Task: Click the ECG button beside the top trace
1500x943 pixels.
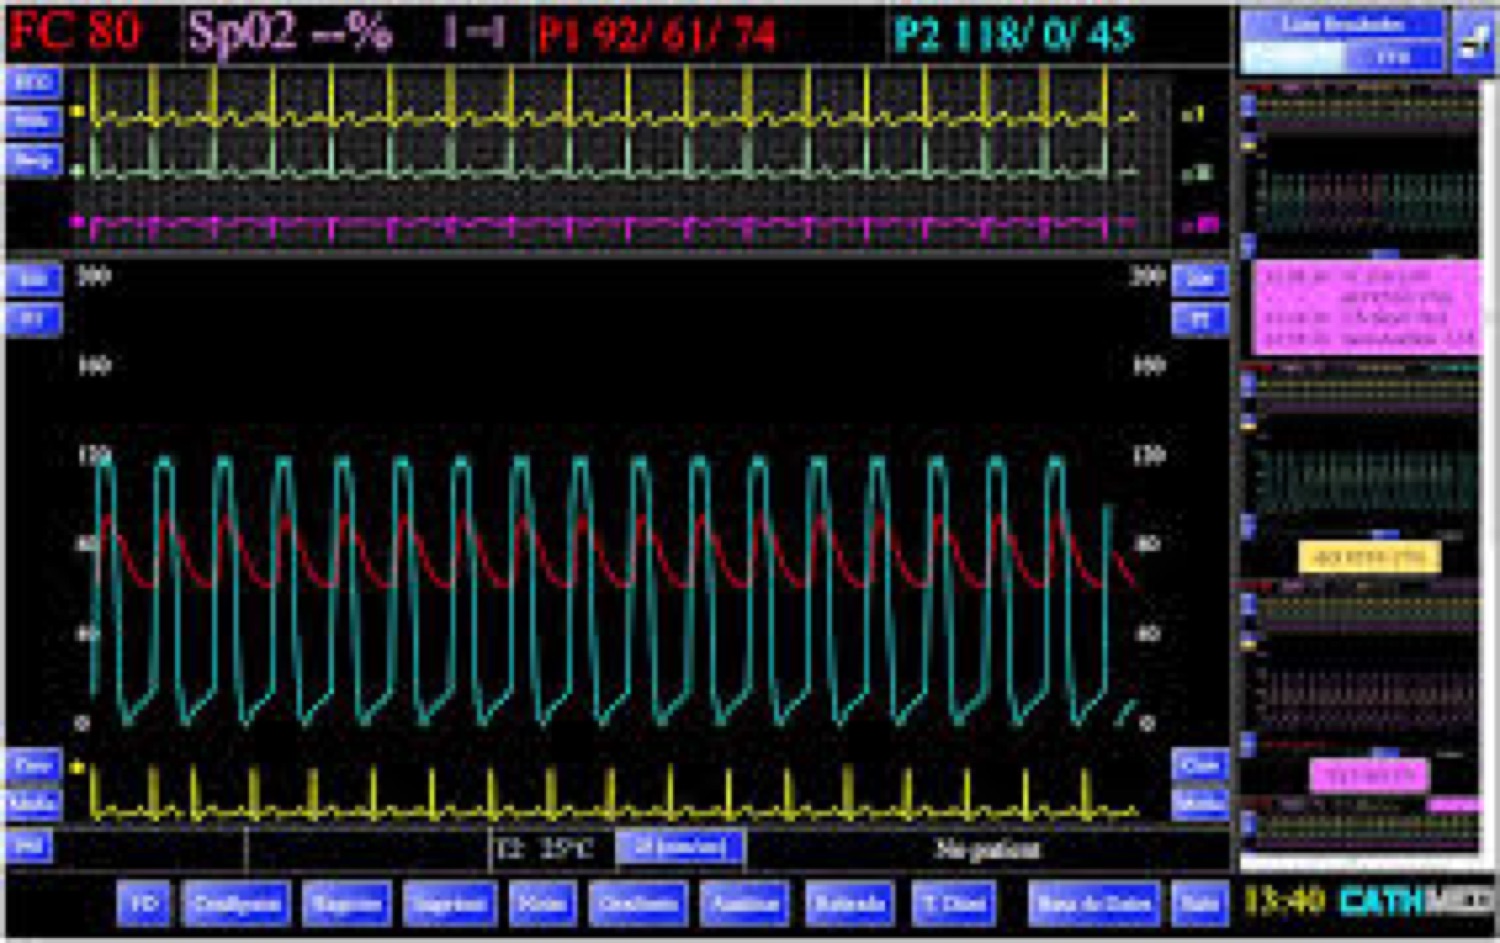Action: tap(34, 82)
